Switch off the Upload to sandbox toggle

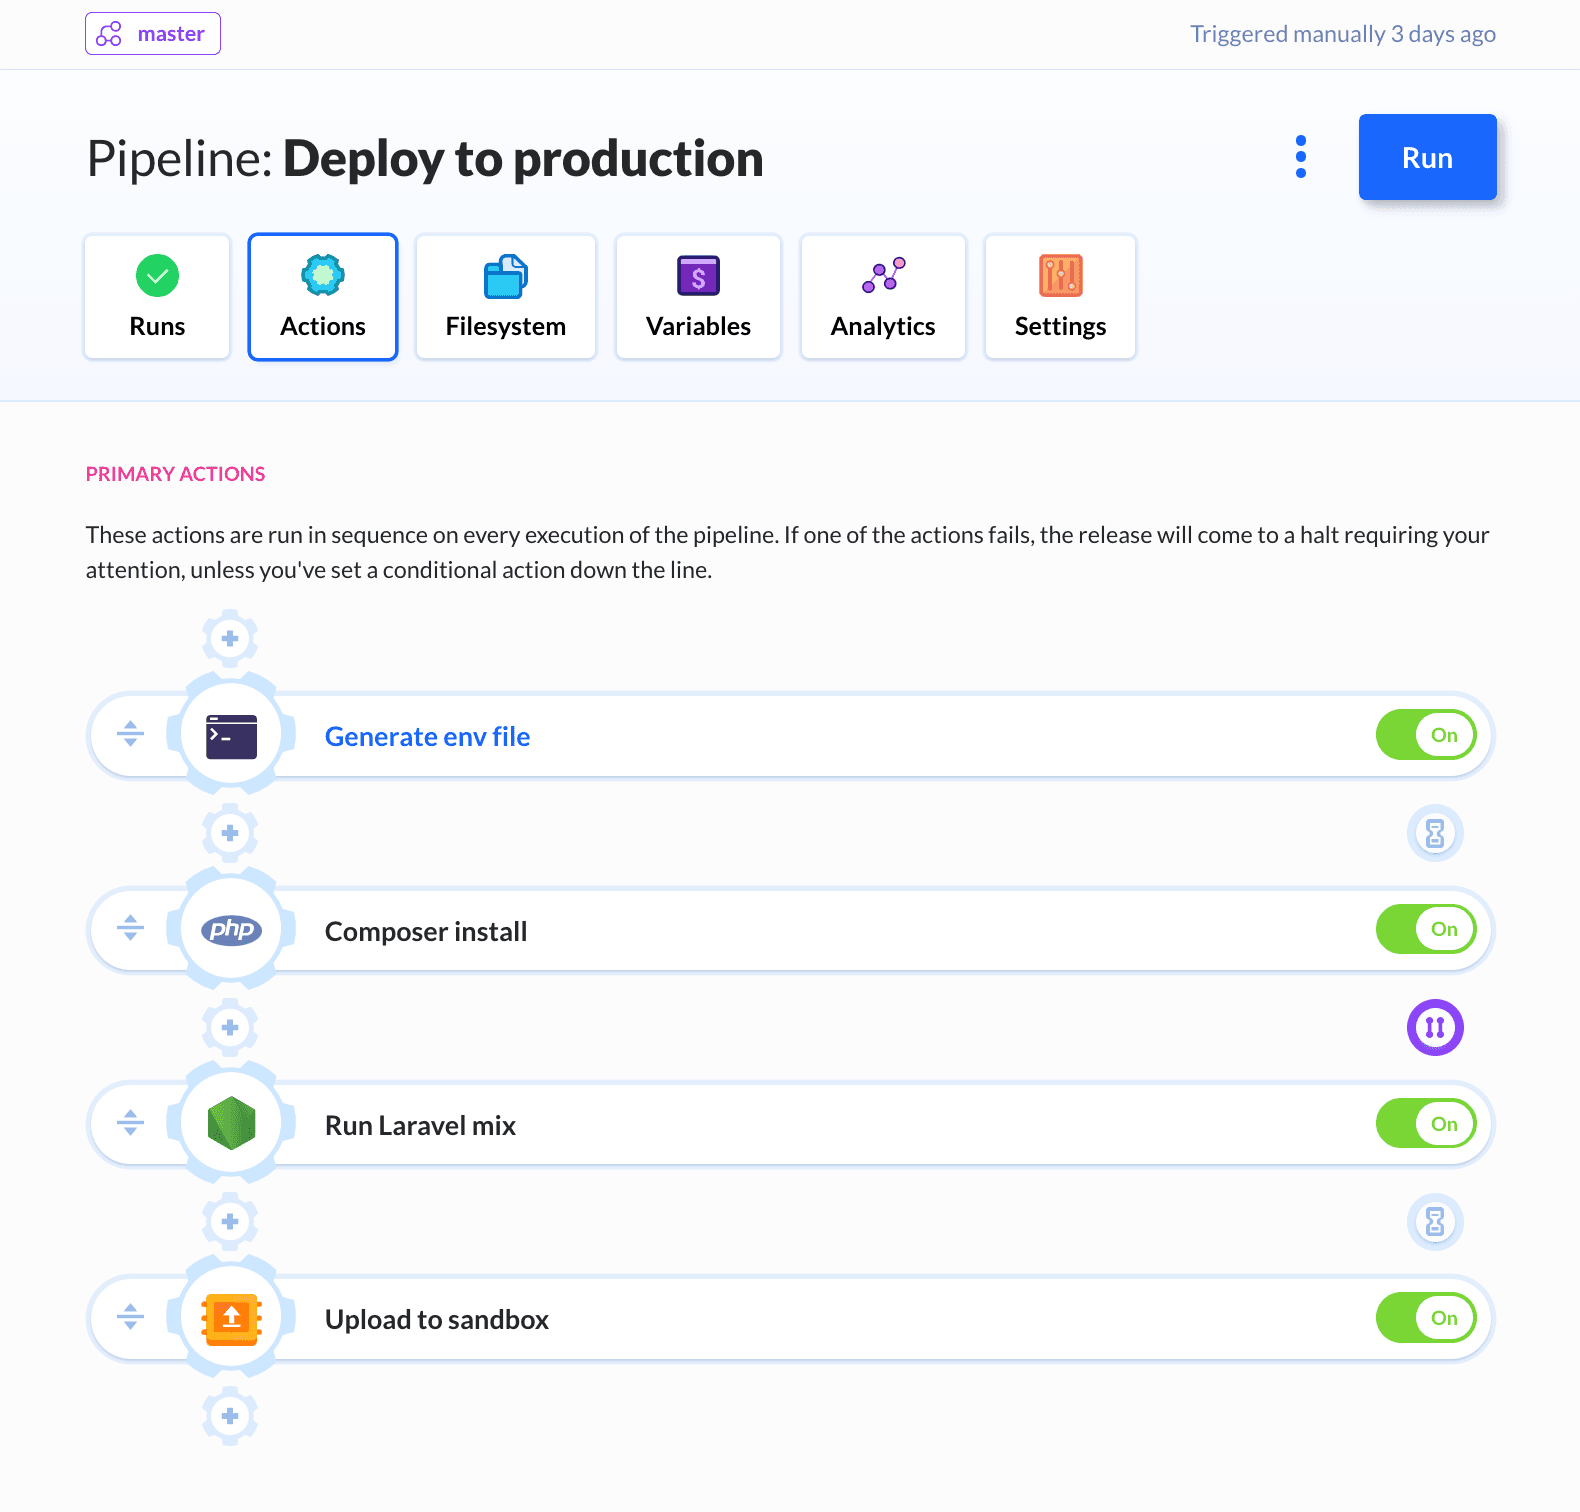point(1426,1318)
